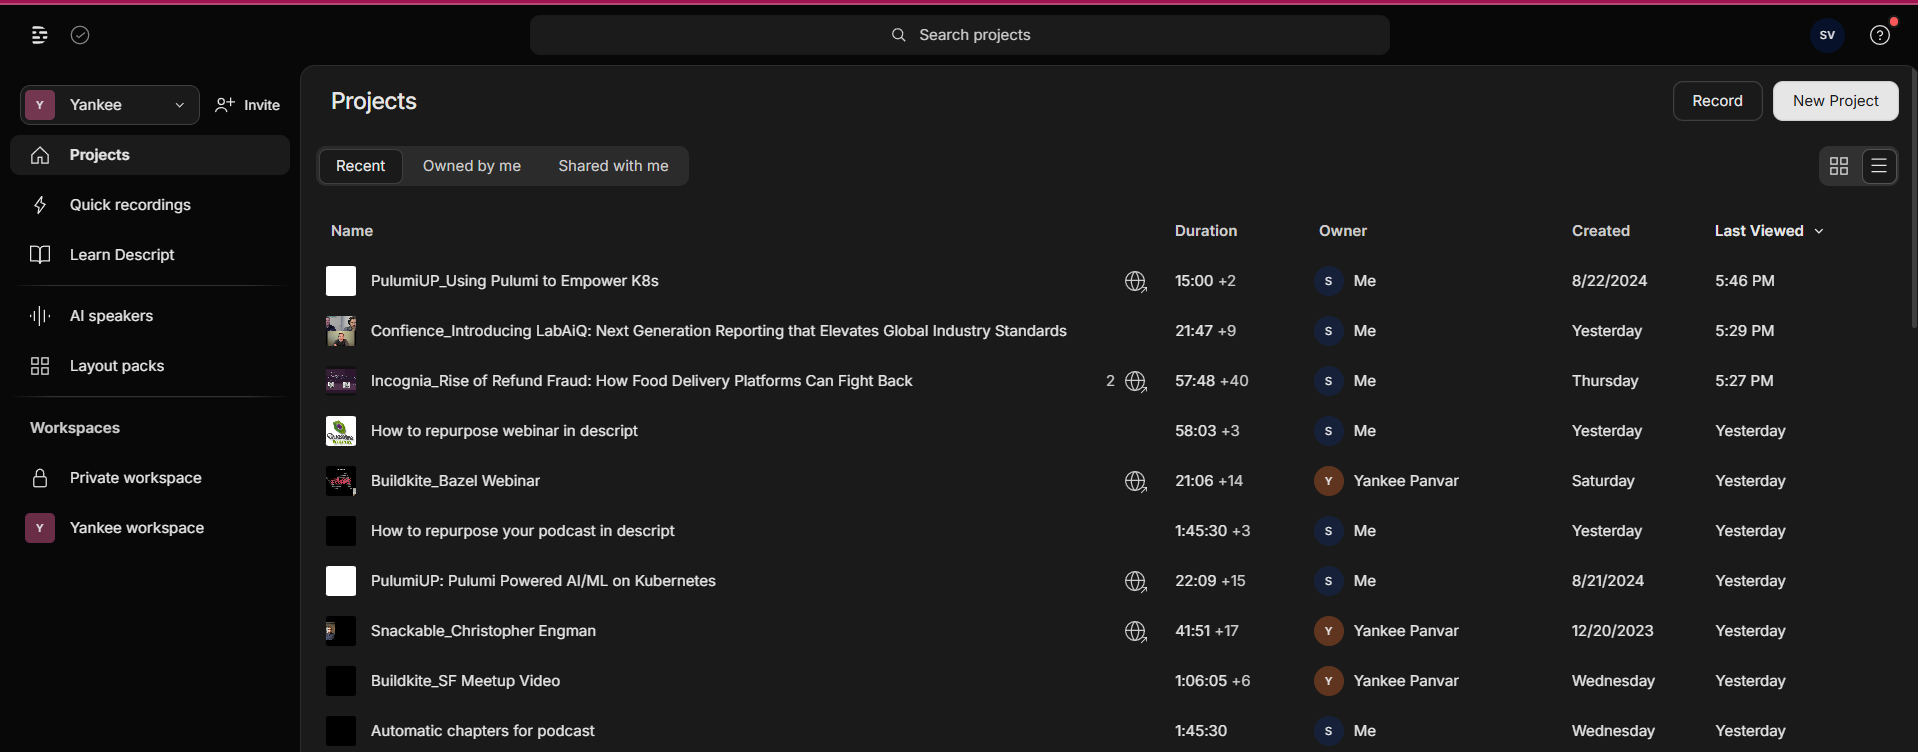Select the Shared with me tab
Screen dimensions: 1918x752
click(613, 166)
